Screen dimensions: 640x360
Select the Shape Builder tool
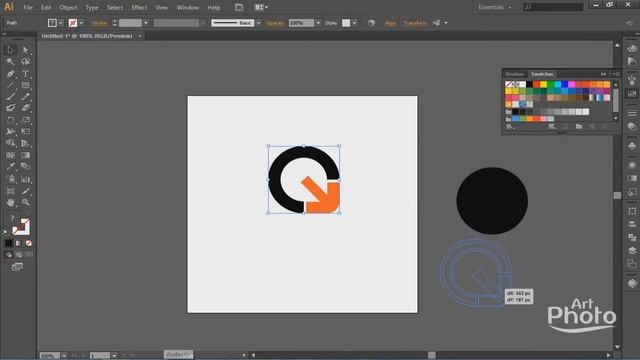tap(11, 143)
